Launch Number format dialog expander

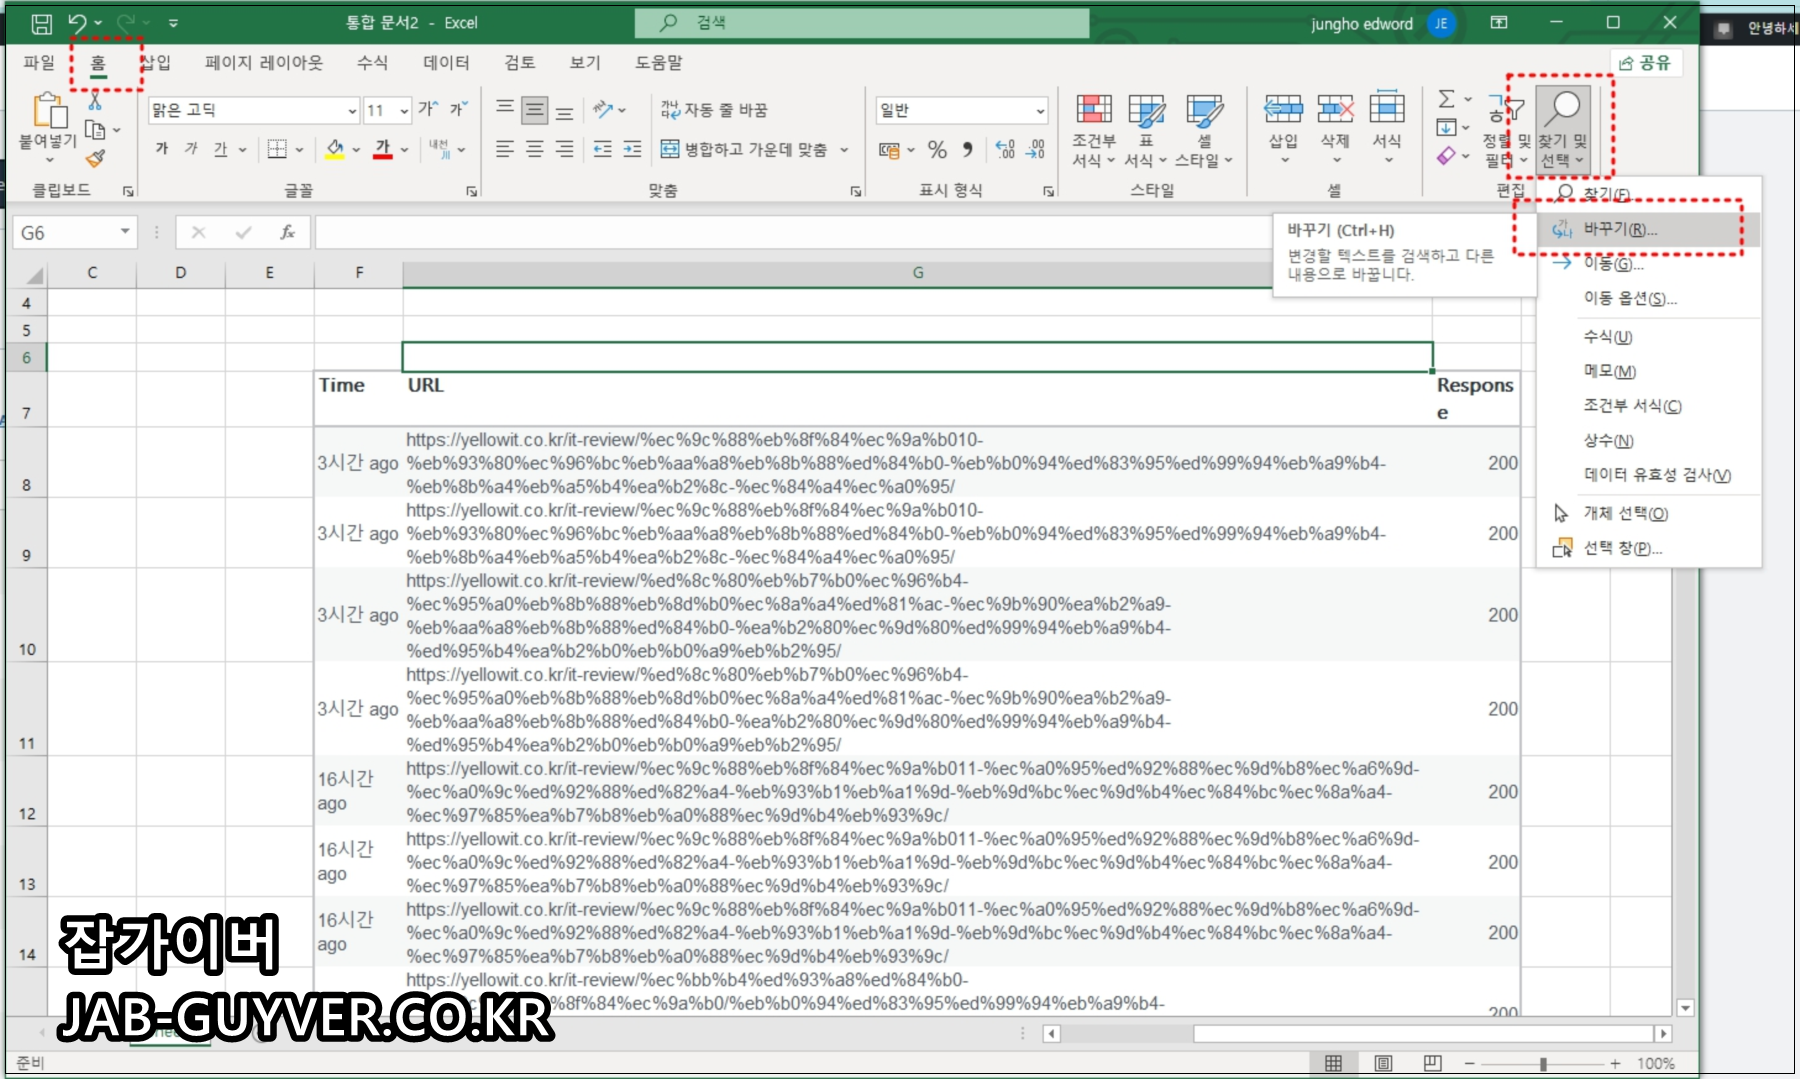pos(1048,191)
